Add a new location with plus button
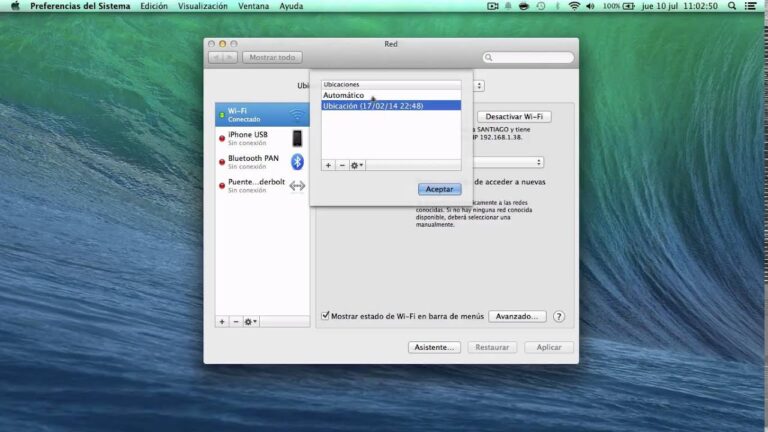This screenshot has width=768, height=432. click(x=328, y=165)
